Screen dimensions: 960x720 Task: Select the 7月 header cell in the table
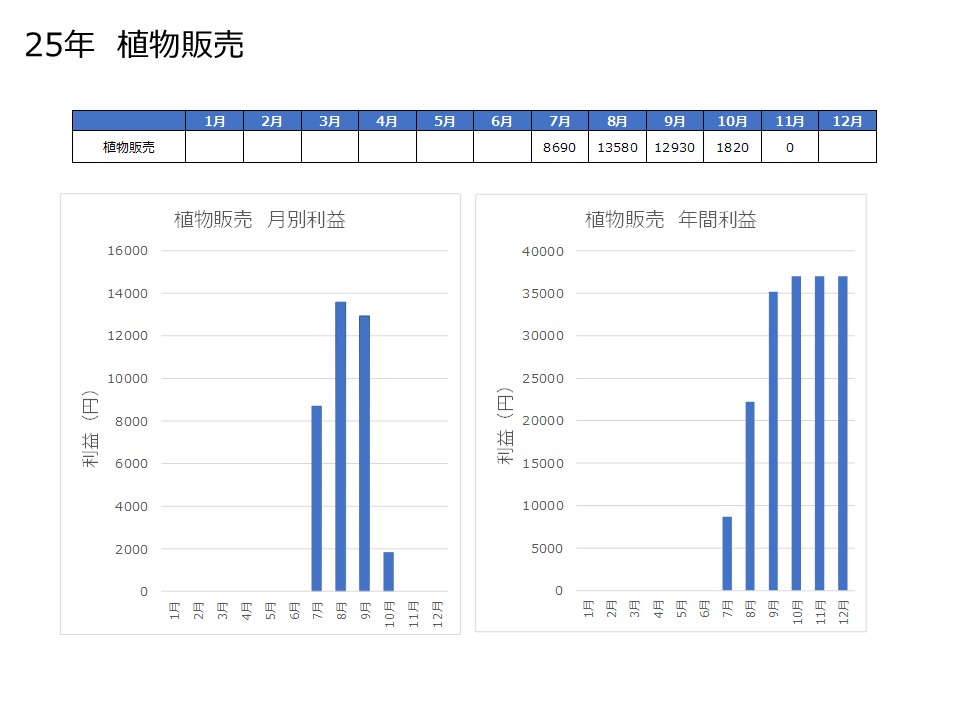560,121
